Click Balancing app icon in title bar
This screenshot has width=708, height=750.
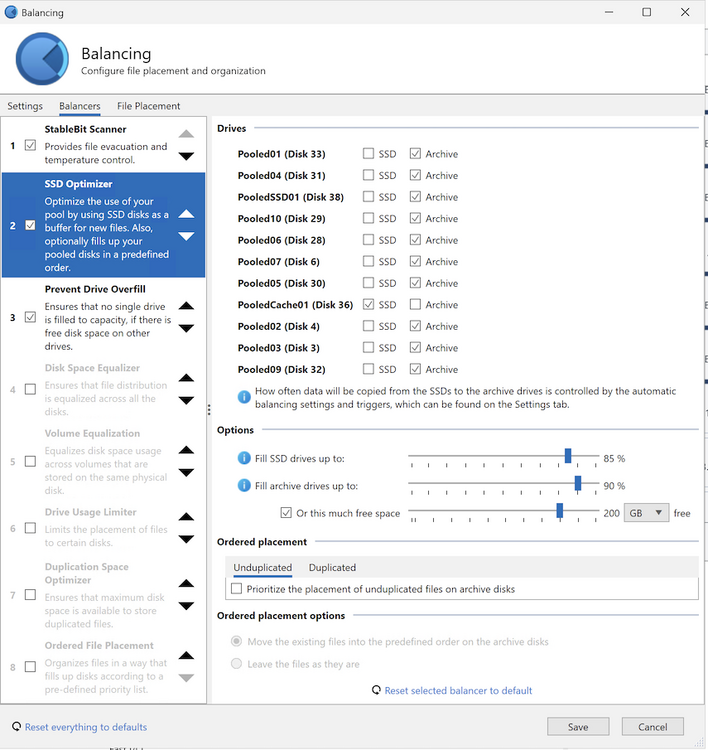coord(11,12)
